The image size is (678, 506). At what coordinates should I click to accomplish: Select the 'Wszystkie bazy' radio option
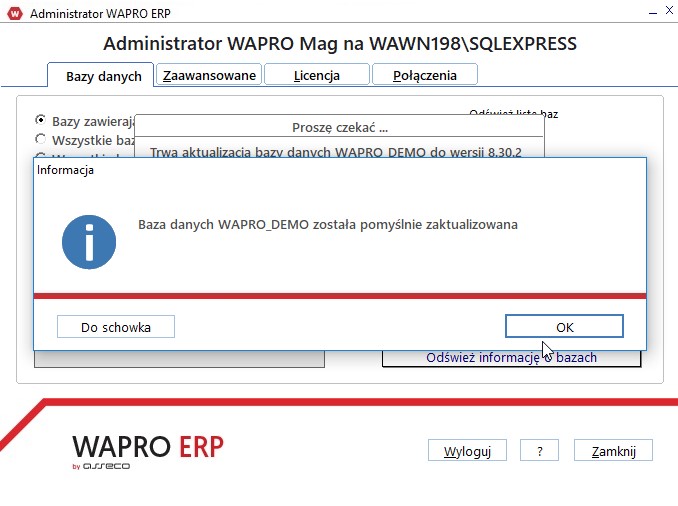coord(41,139)
